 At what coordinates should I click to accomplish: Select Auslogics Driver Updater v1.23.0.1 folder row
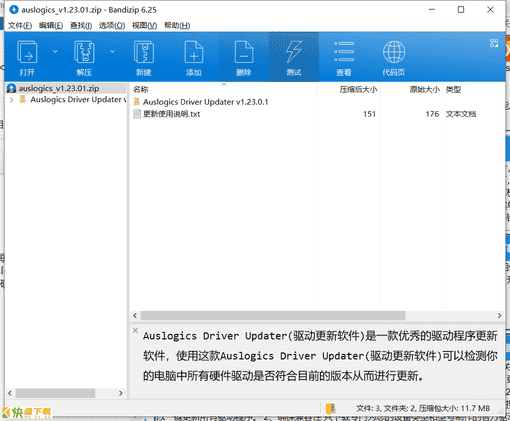tap(205, 102)
